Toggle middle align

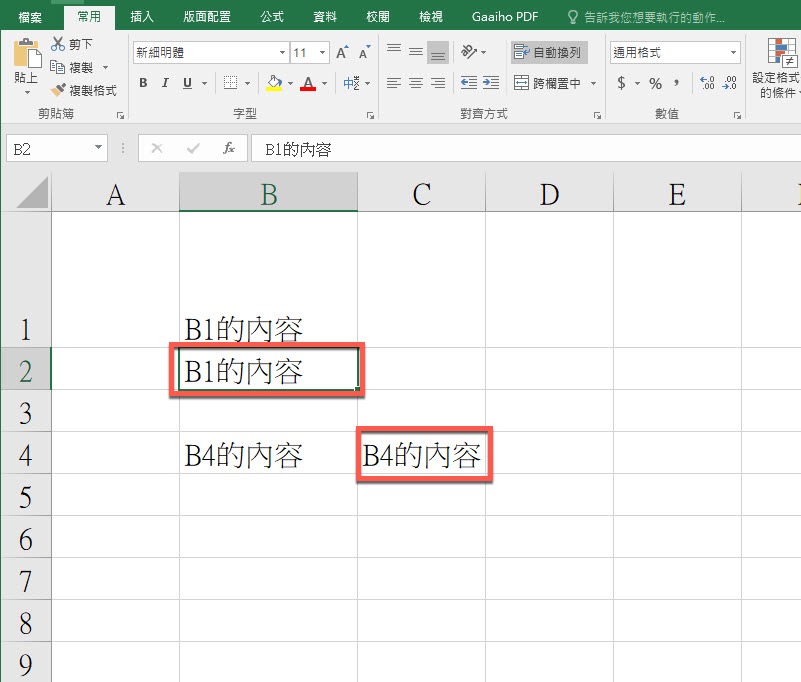click(416, 52)
